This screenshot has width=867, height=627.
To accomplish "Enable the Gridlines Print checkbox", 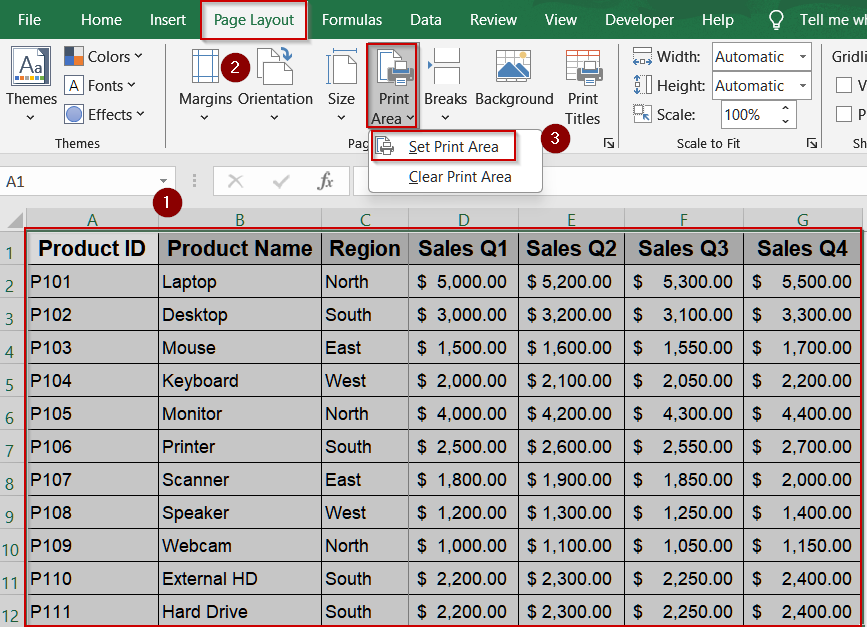I will click(x=843, y=114).
